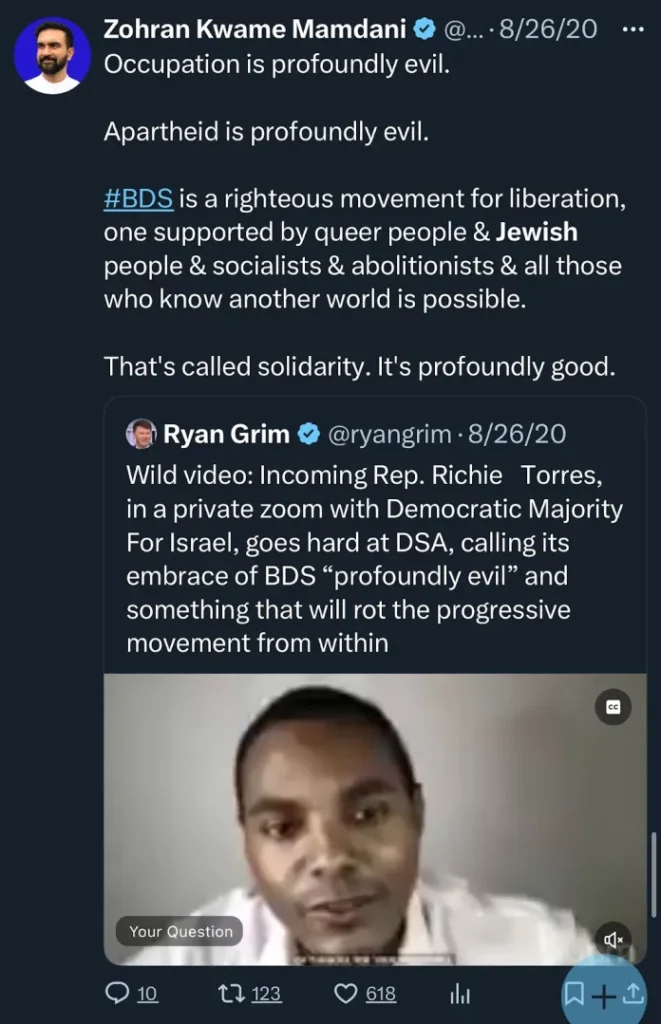Image resolution: width=661 pixels, height=1024 pixels.
Task: Tap the retweet icon with 123 reposts
Action: click(230, 994)
